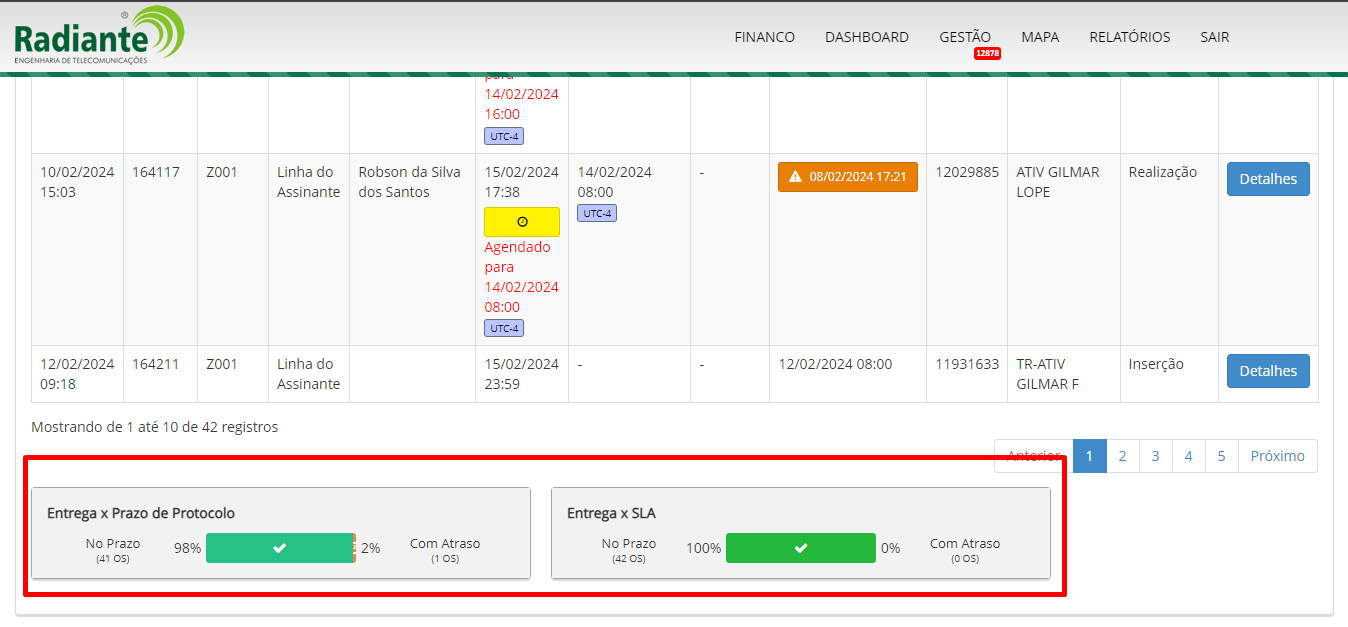Open Detalhes for order 164117
This screenshot has width=1348, height=627.
(x=1267, y=179)
